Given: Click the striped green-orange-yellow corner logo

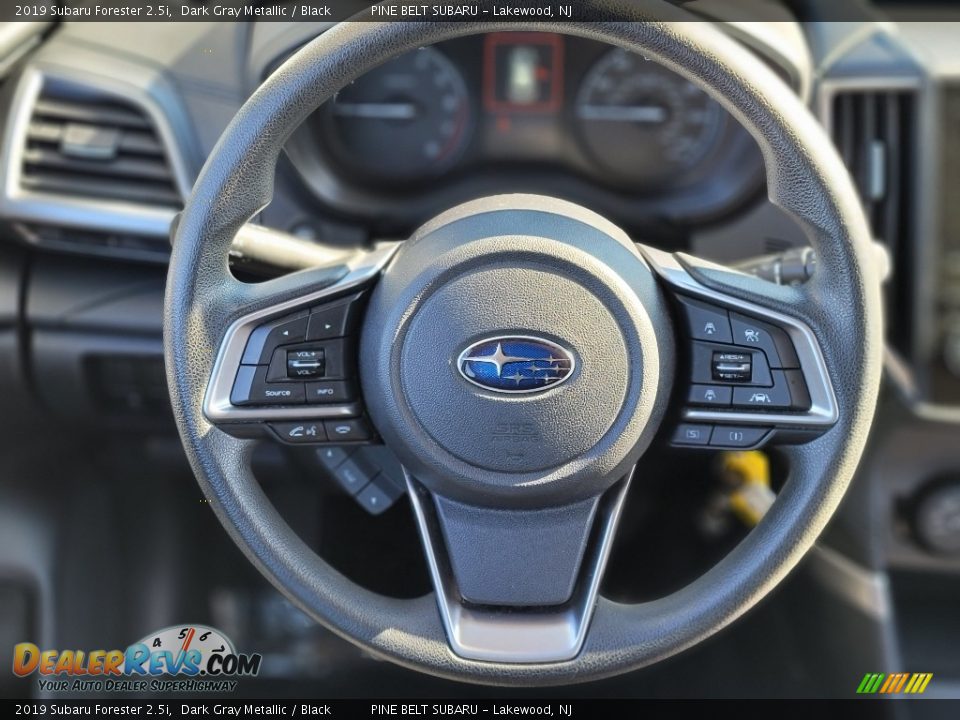Looking at the screenshot, I should point(894,683).
